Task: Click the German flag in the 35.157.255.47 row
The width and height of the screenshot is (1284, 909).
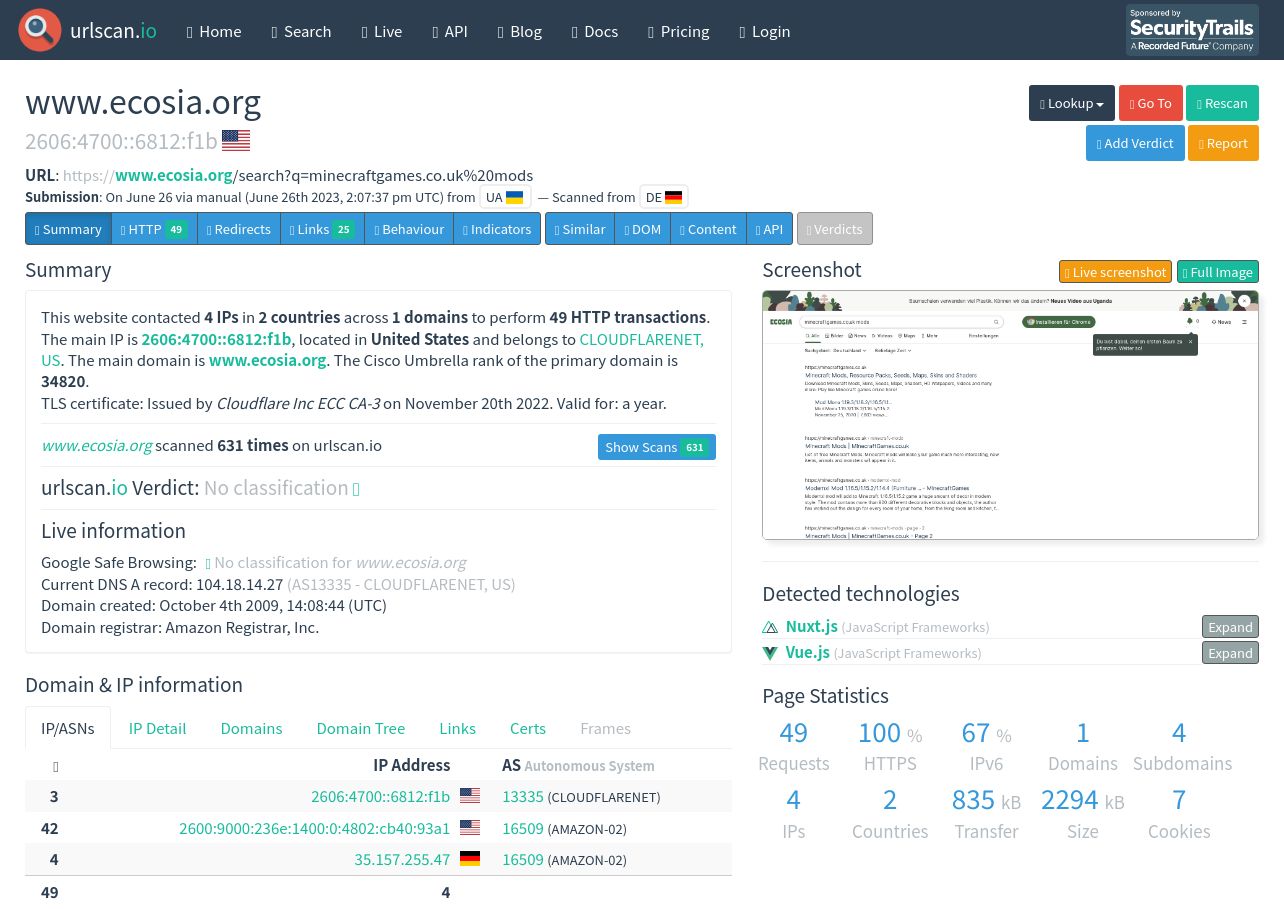Action: [470, 859]
